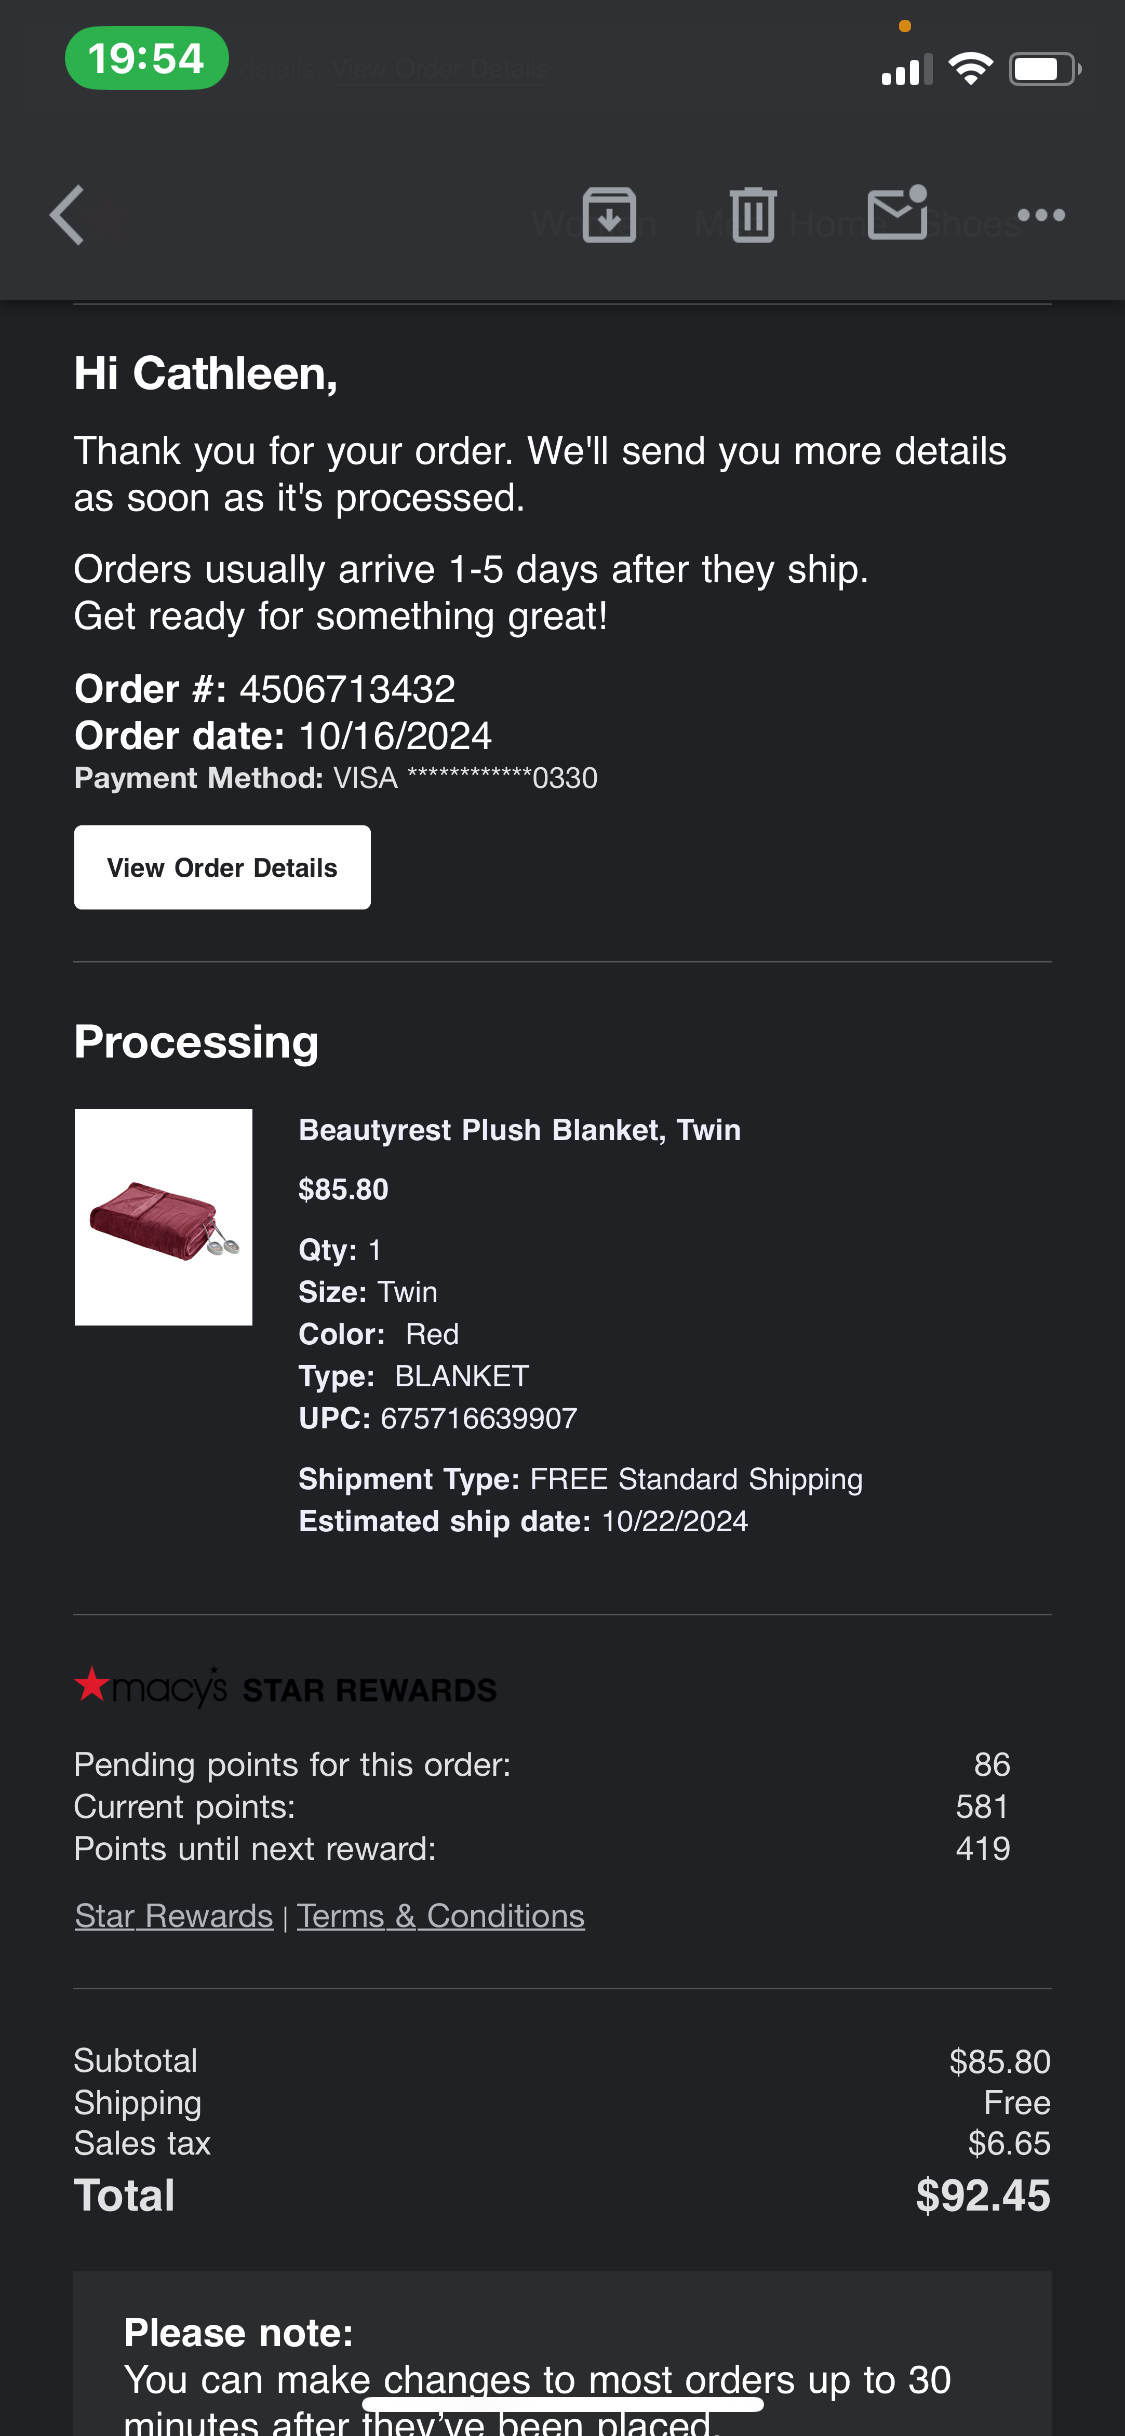Tap the red blanket product thumbnail
The height and width of the screenshot is (2436, 1125).
click(x=164, y=1217)
